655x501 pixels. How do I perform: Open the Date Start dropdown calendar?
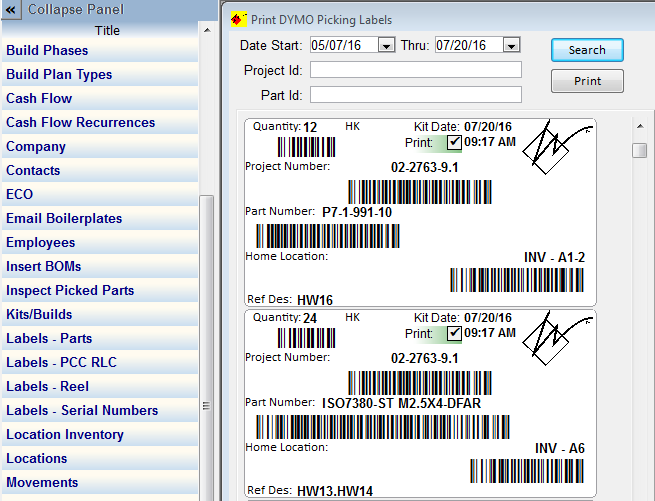pyautogui.click(x=386, y=45)
